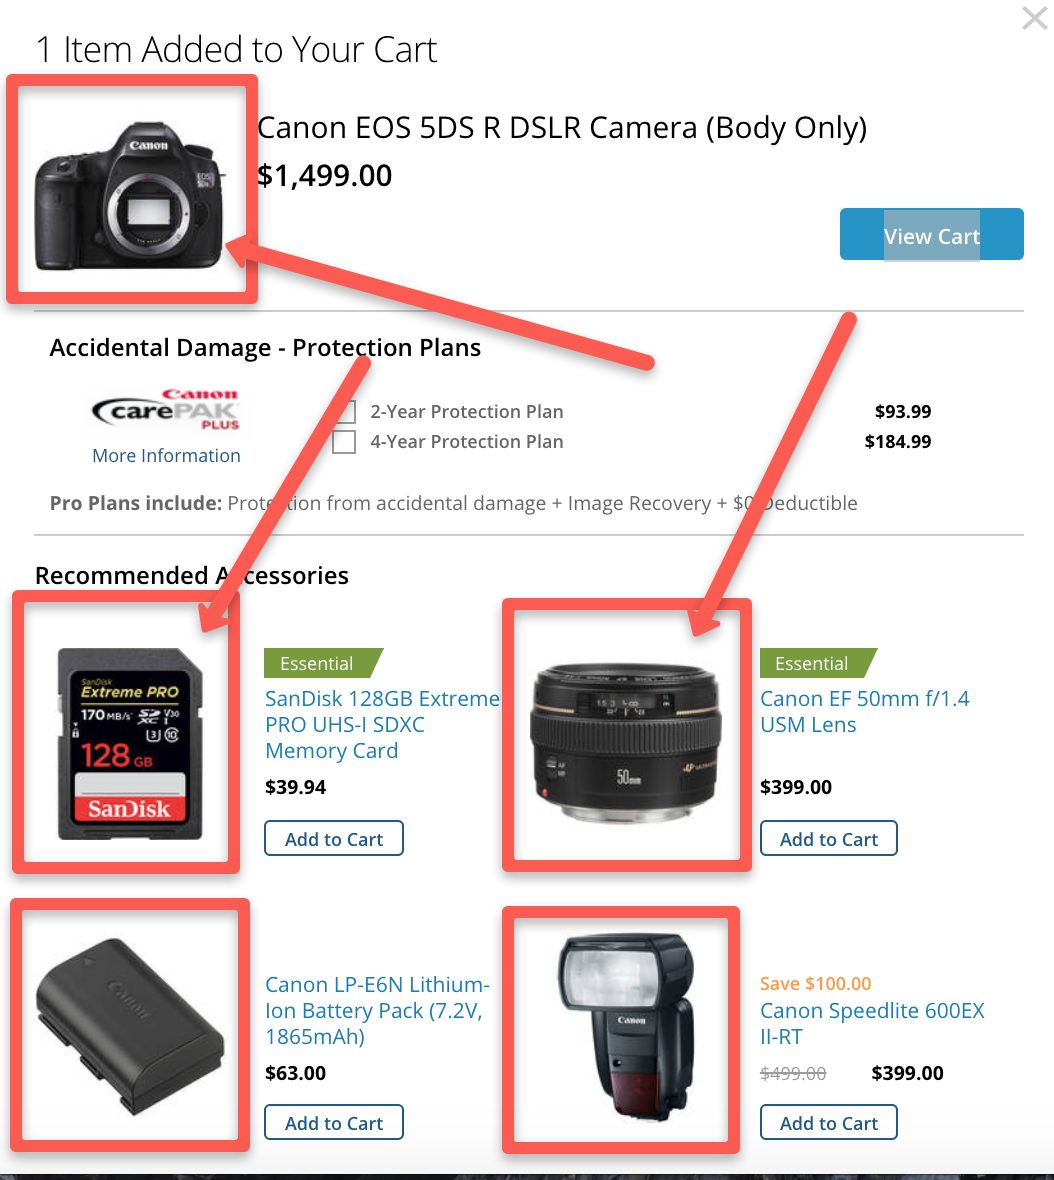Open the Canon EOS 5DS R camera image
The width and height of the screenshot is (1054, 1180).
129,195
